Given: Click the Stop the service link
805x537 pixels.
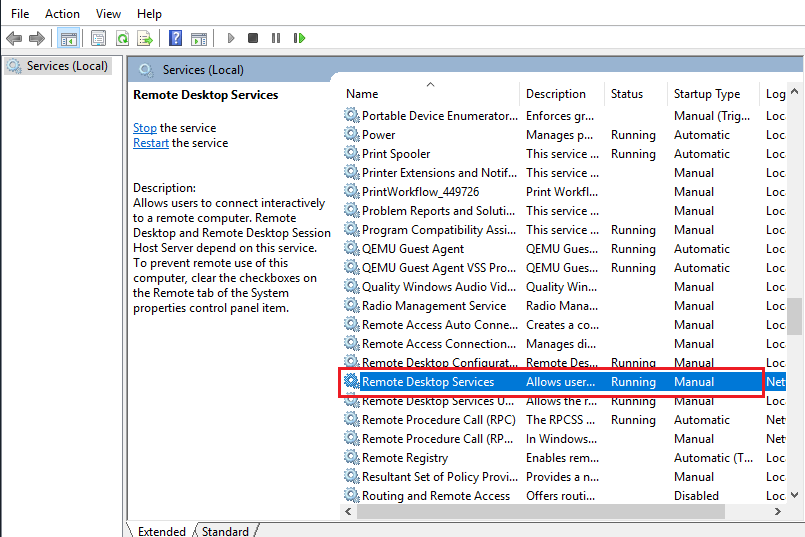Looking at the screenshot, I should [145, 128].
